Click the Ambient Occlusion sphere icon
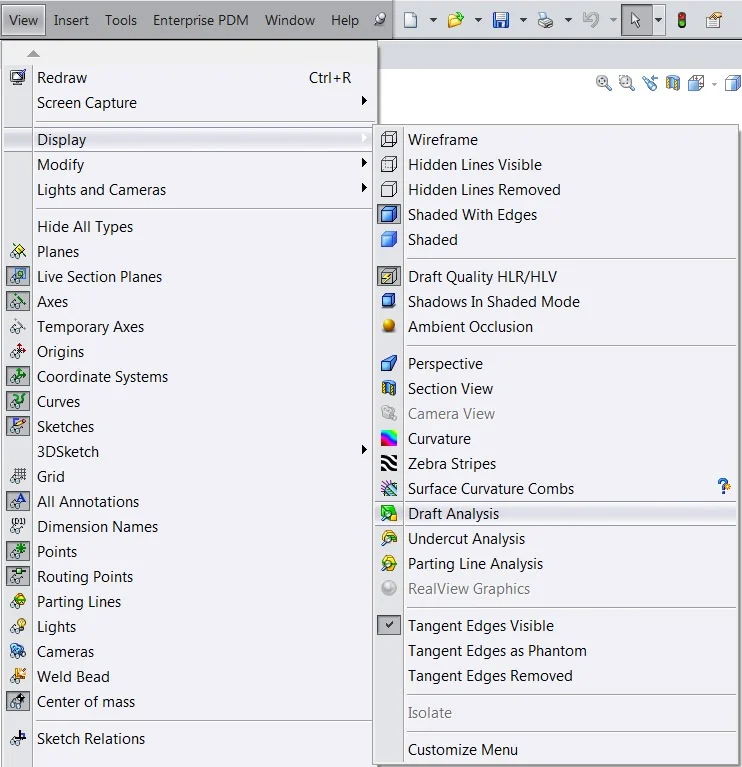742x767 pixels. (x=389, y=326)
